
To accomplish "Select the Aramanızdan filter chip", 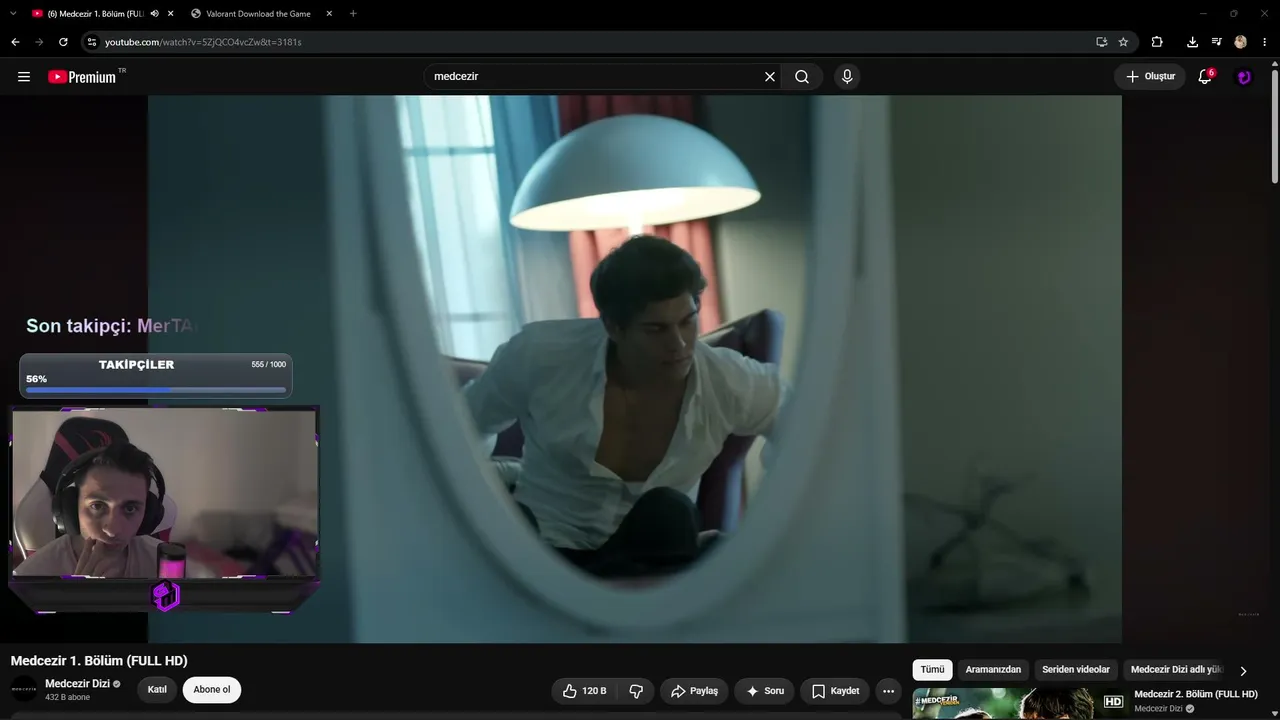I will coord(993,670).
